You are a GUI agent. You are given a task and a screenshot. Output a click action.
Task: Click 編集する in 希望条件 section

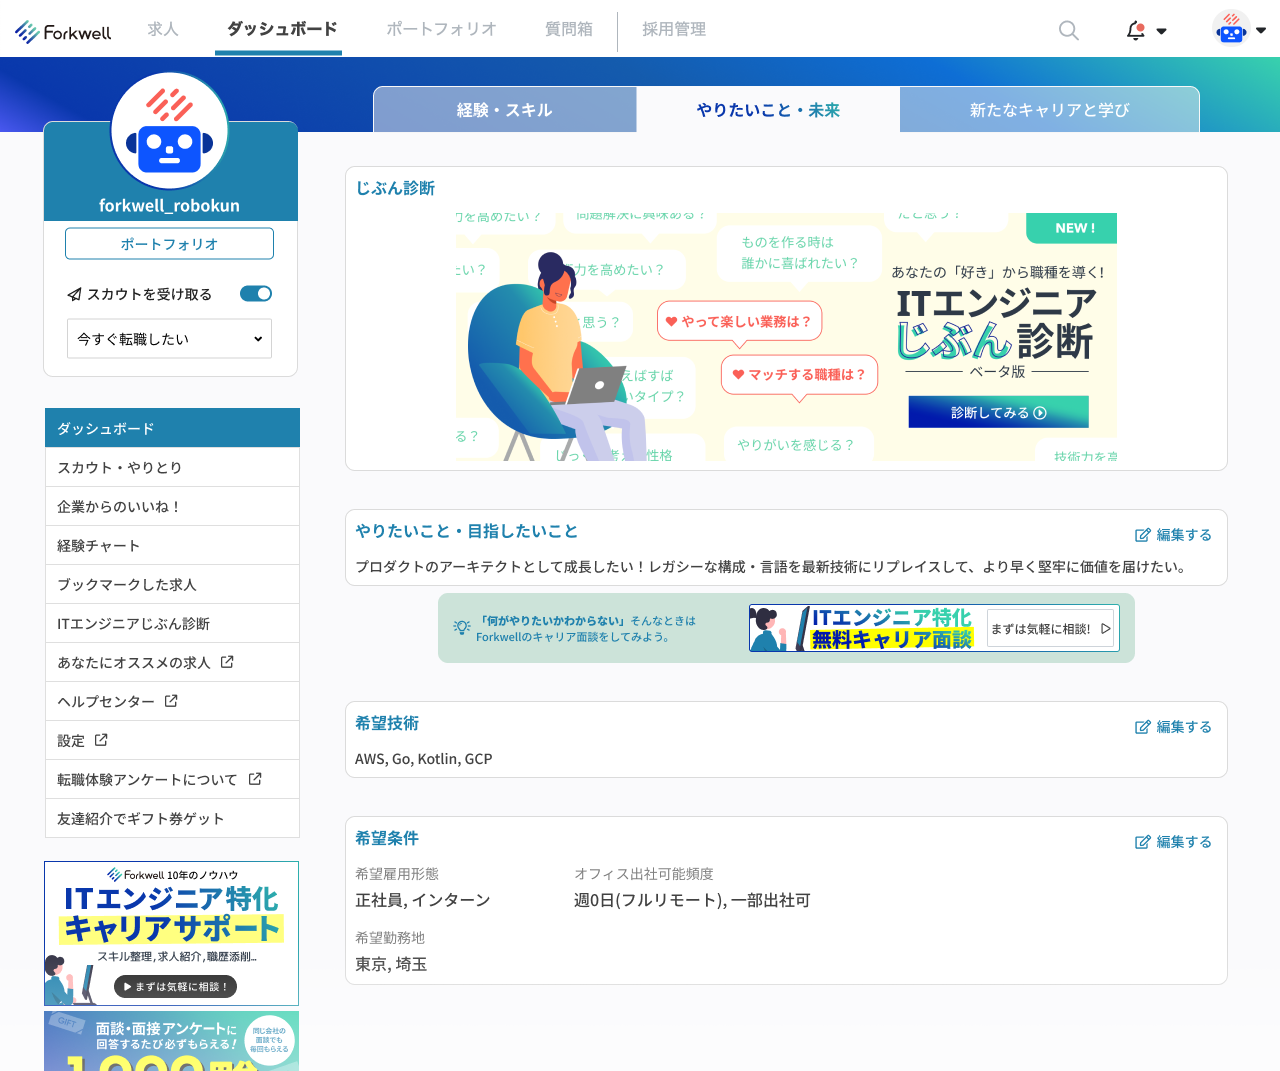point(1174,842)
